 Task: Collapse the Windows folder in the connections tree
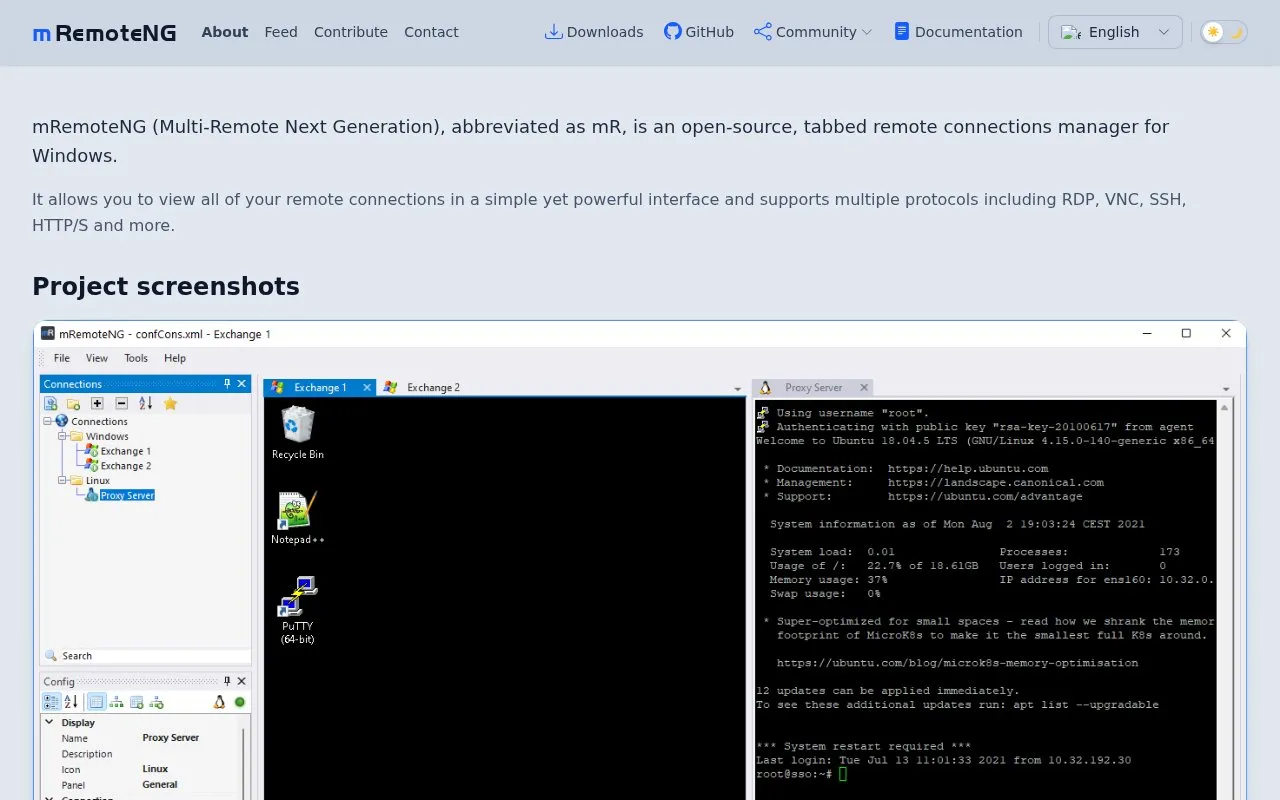[x=62, y=436]
